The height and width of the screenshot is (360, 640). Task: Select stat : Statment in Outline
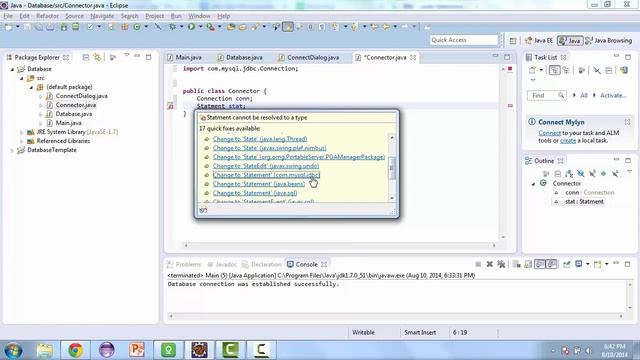pos(584,202)
